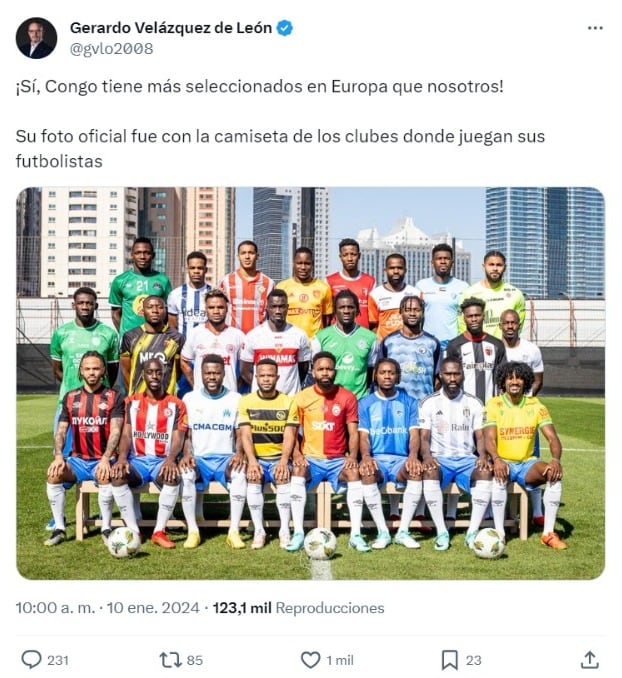Open Gerardo Velázquez de León profile name
Viewport: 622px width, 678px height.
pyautogui.click(x=171, y=28)
